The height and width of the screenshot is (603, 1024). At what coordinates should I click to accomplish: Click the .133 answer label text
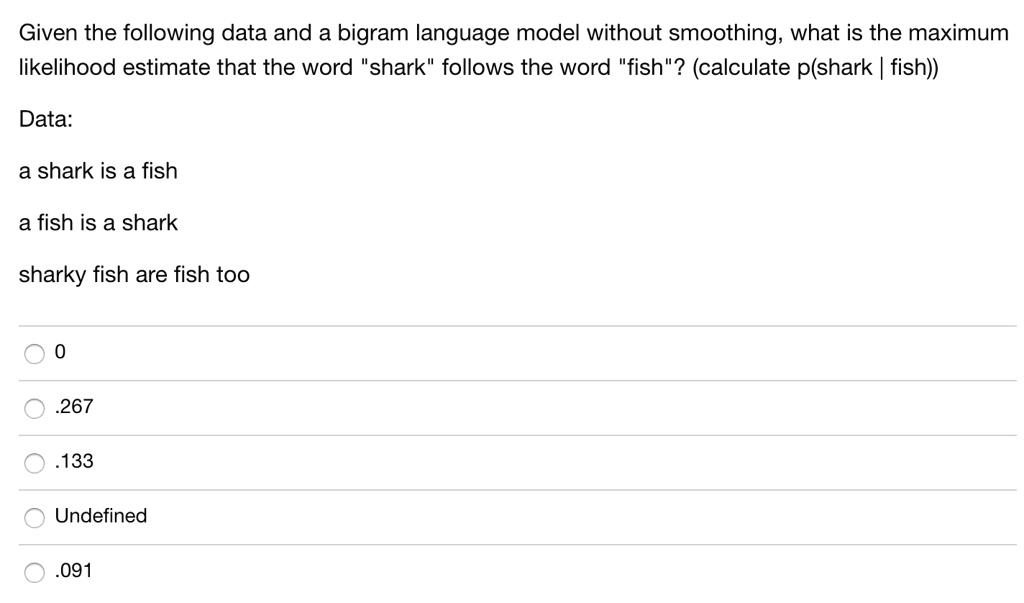pyautogui.click(x=72, y=462)
